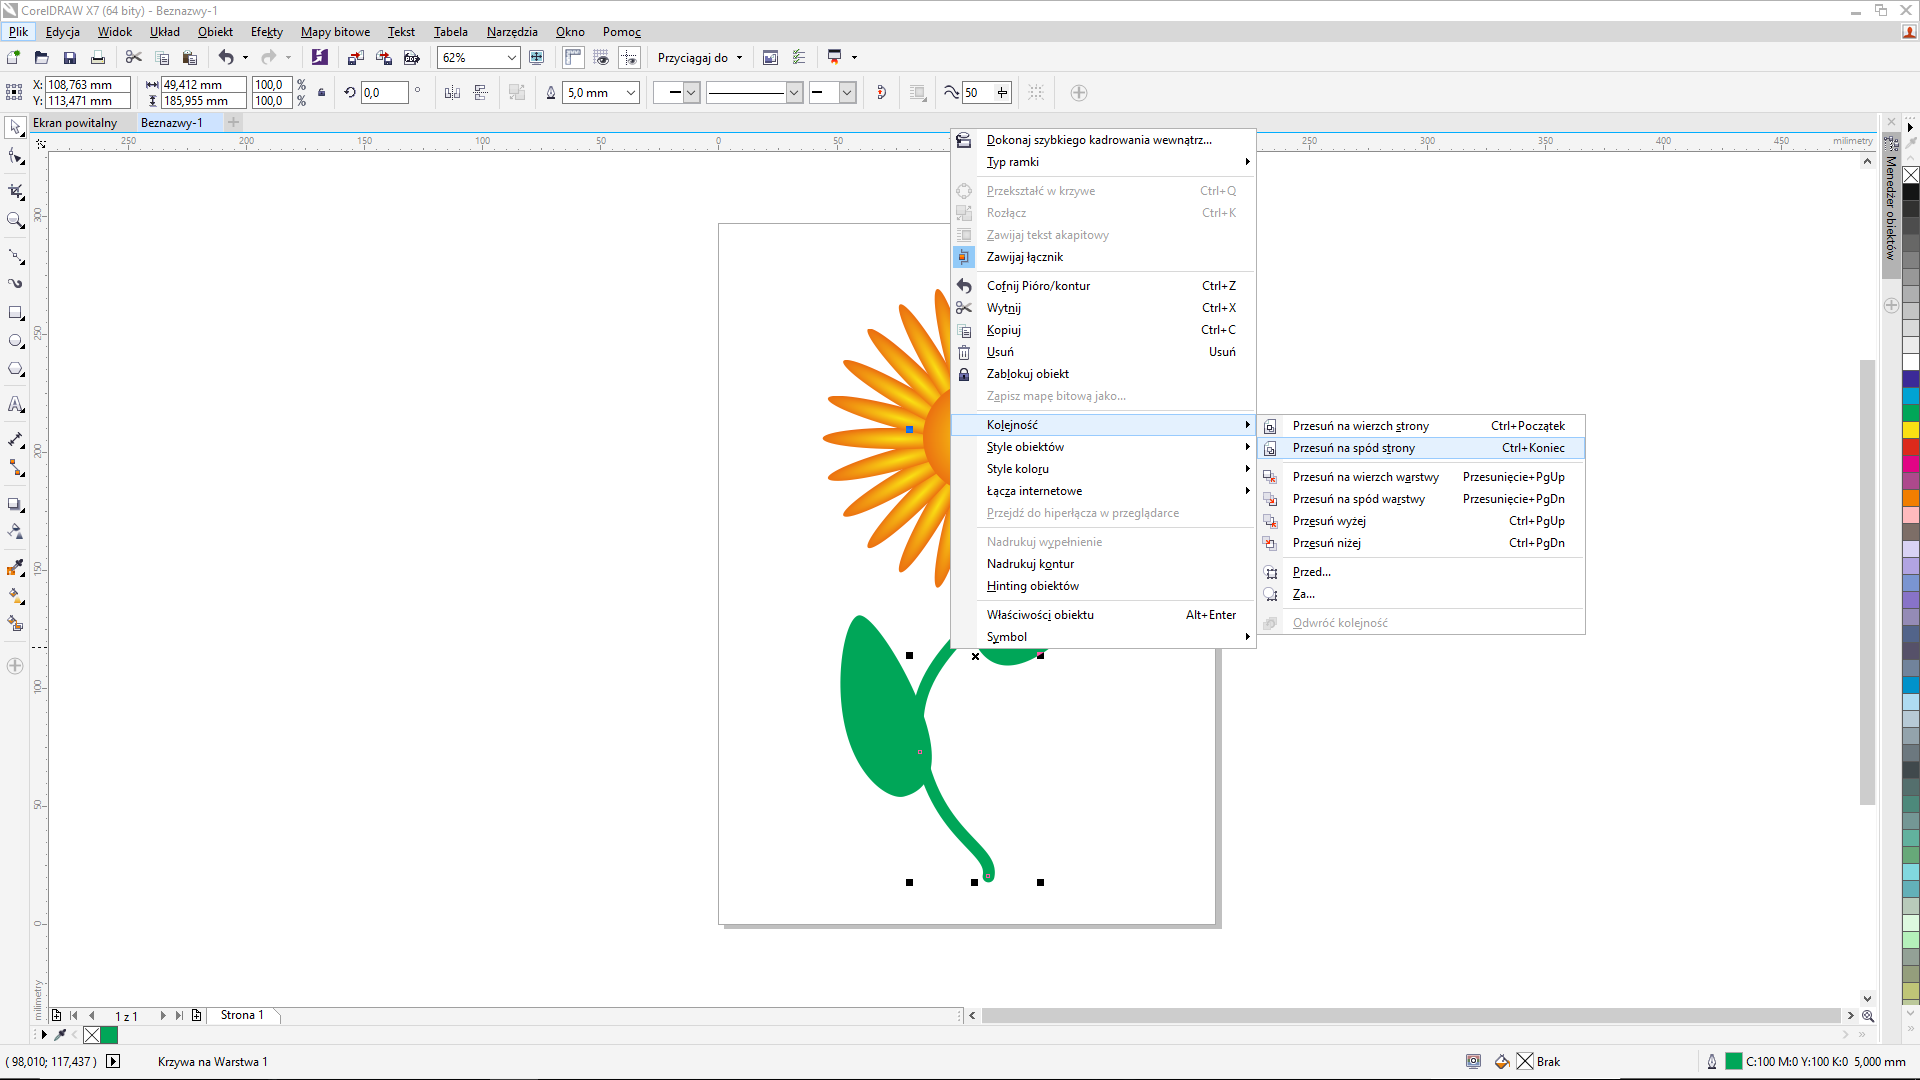Select the Zoom tool in toolbox
This screenshot has width=1920, height=1080.
16,221
